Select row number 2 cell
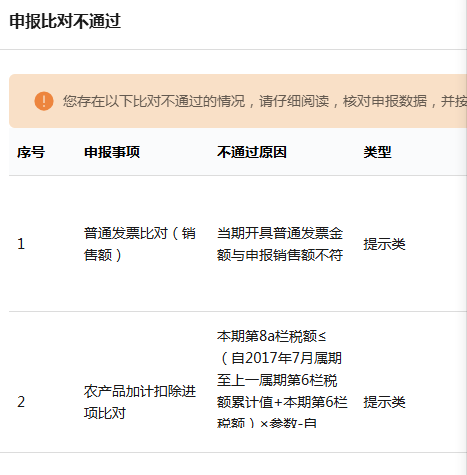The height and width of the screenshot is (475, 467). click(21, 402)
